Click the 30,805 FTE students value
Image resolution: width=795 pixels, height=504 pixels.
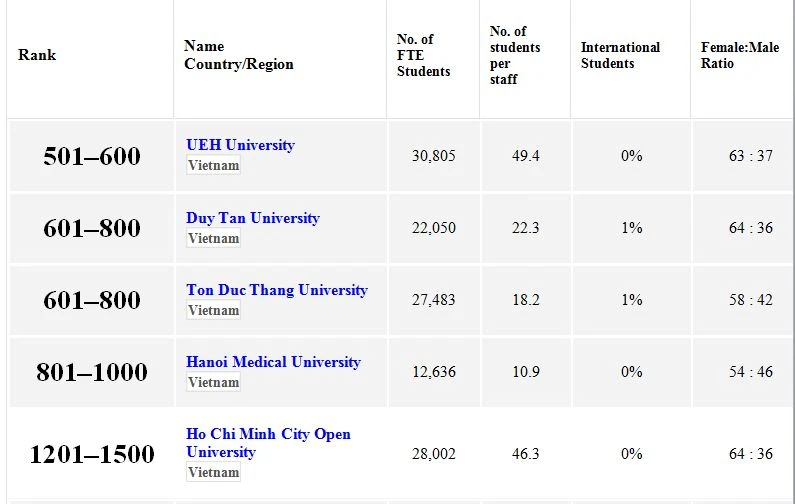pyautogui.click(x=434, y=156)
